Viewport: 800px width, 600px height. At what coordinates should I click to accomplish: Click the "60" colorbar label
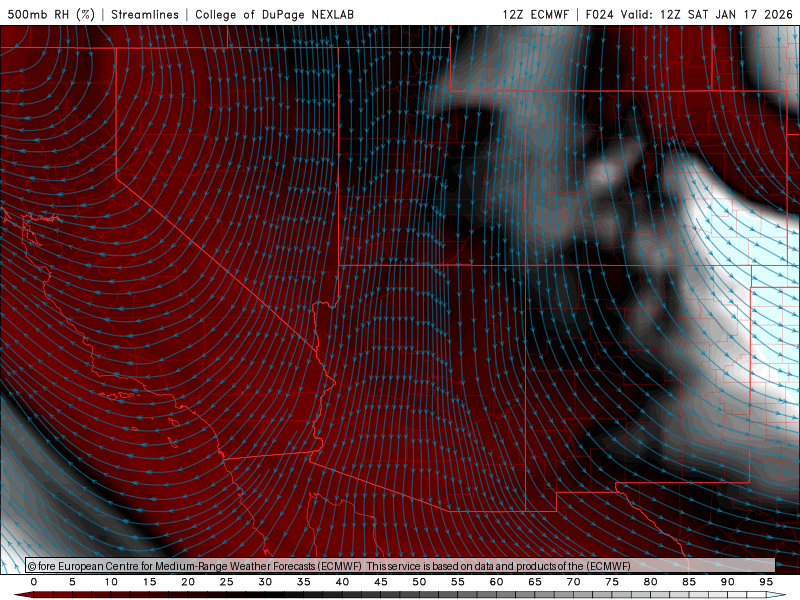(496, 582)
